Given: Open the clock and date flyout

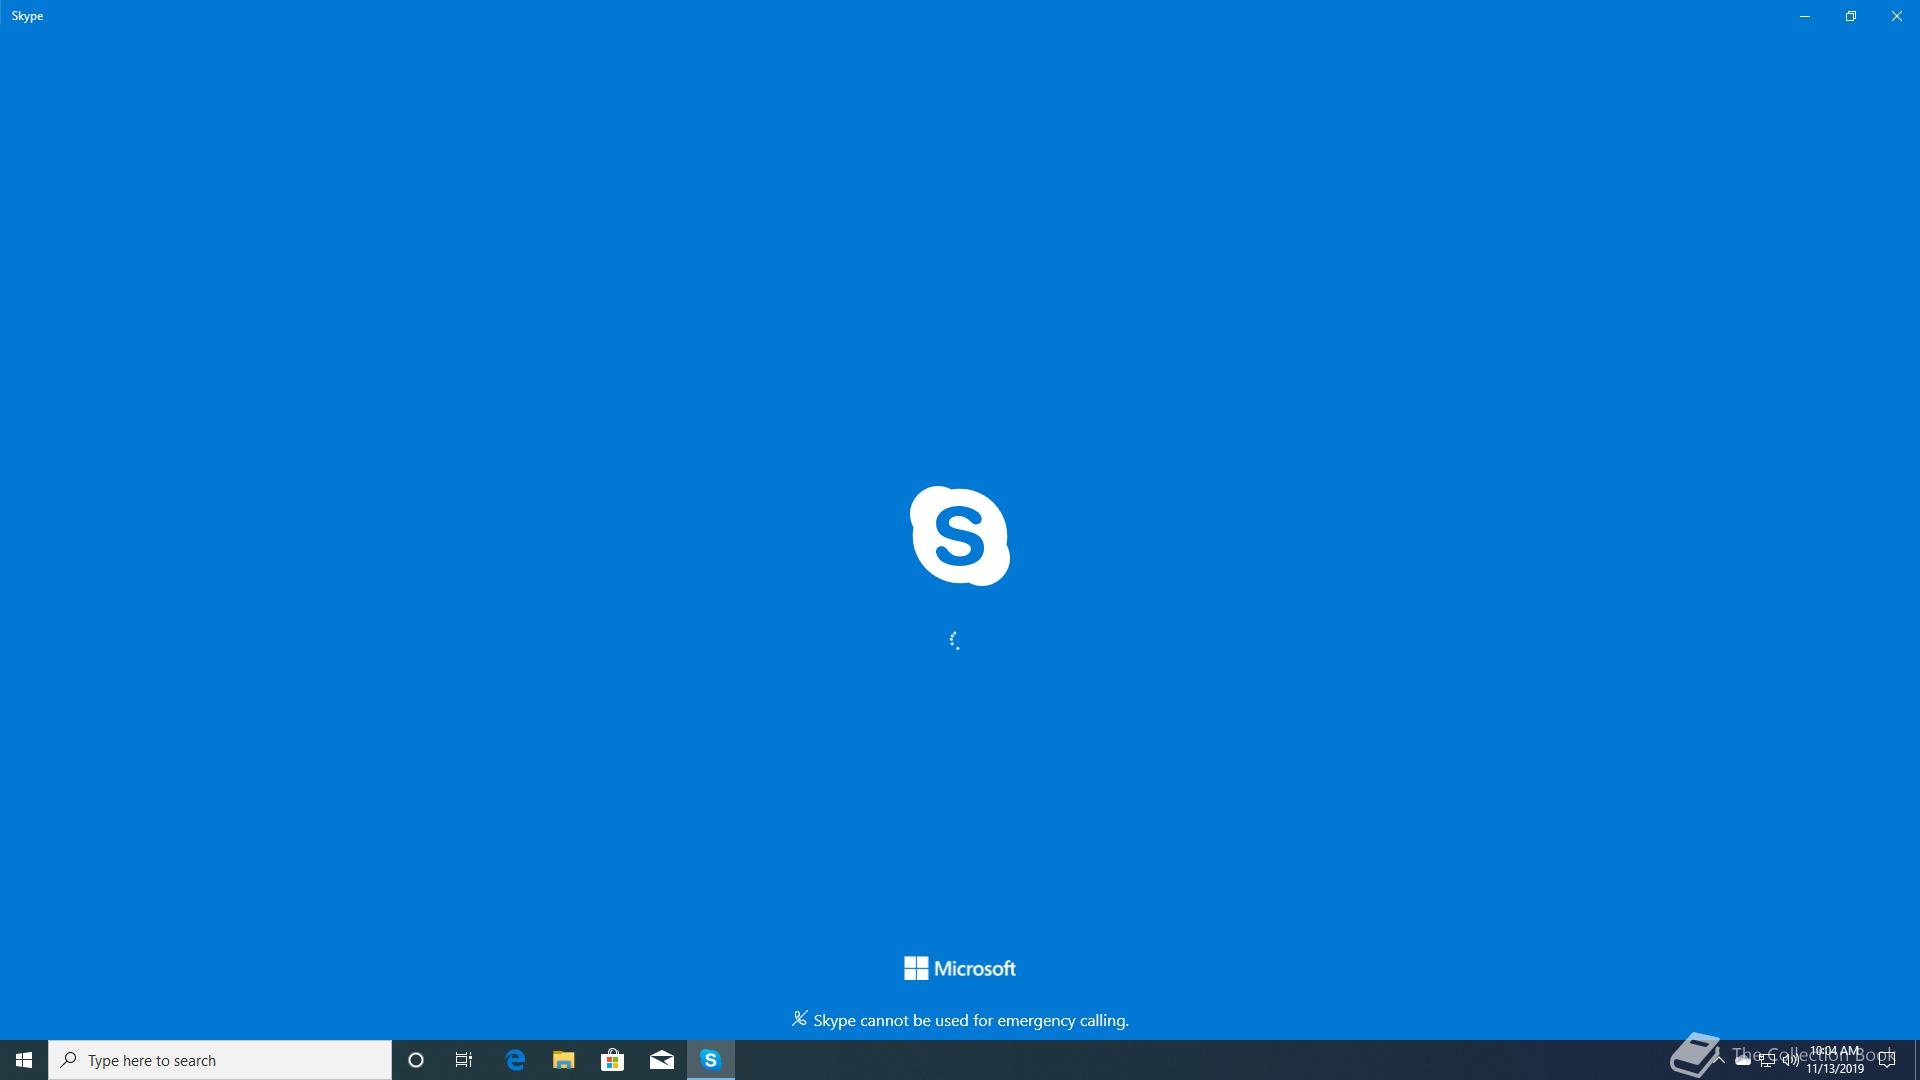Looking at the screenshot, I should [x=1835, y=1060].
